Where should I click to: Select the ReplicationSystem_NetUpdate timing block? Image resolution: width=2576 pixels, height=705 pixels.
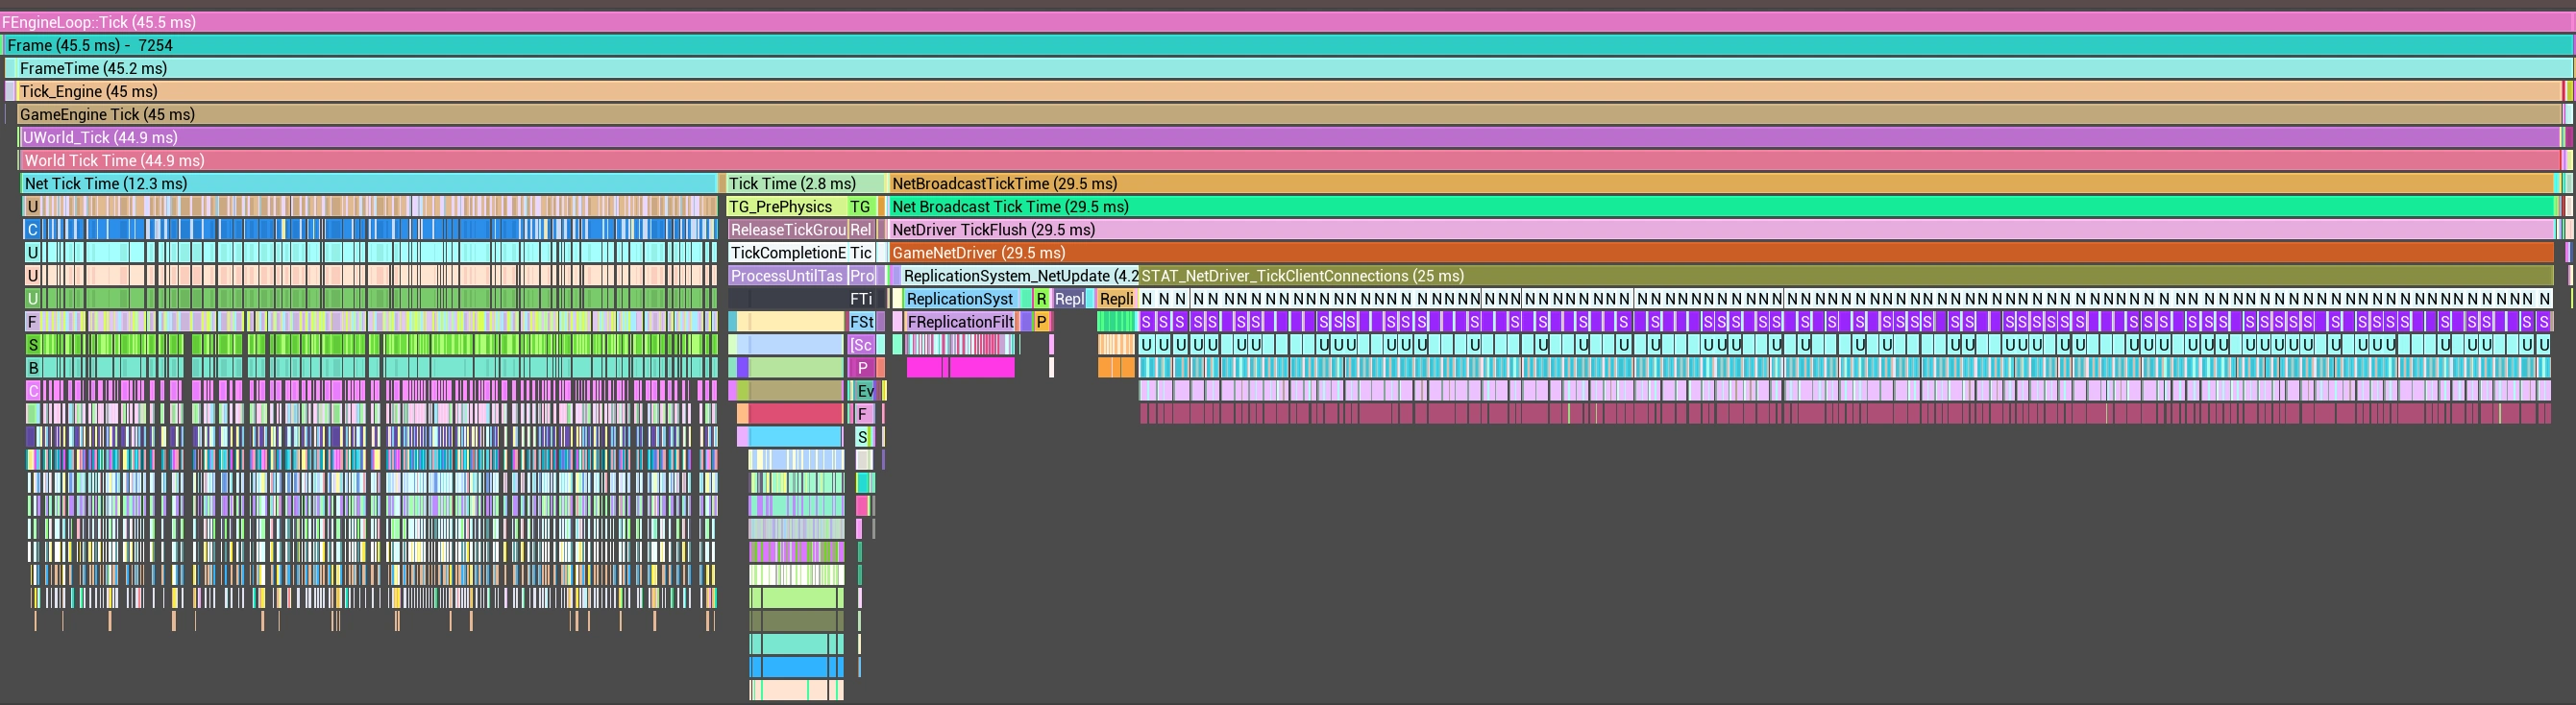[x=1019, y=275]
